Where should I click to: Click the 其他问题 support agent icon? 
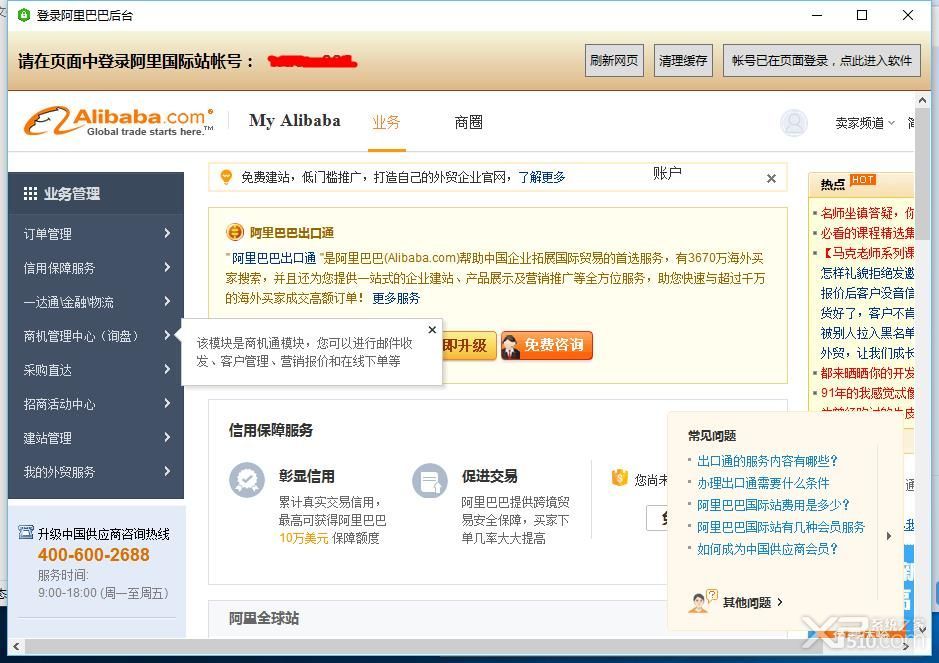tap(702, 601)
